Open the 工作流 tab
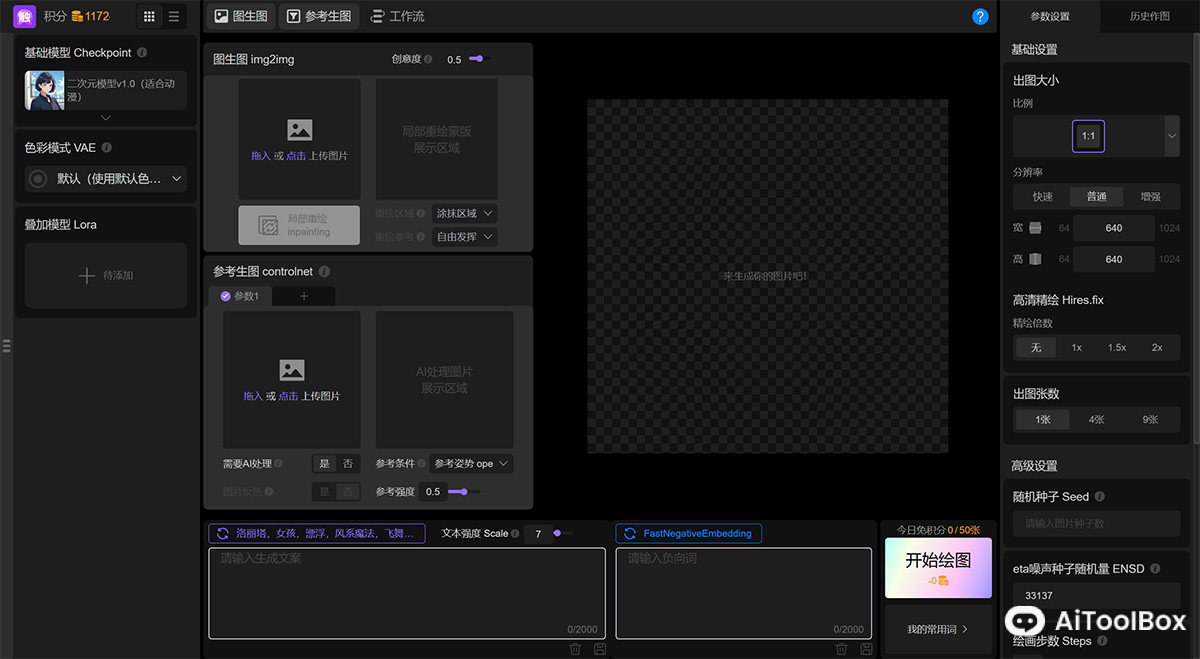Image resolution: width=1200 pixels, height=659 pixels. tap(397, 16)
